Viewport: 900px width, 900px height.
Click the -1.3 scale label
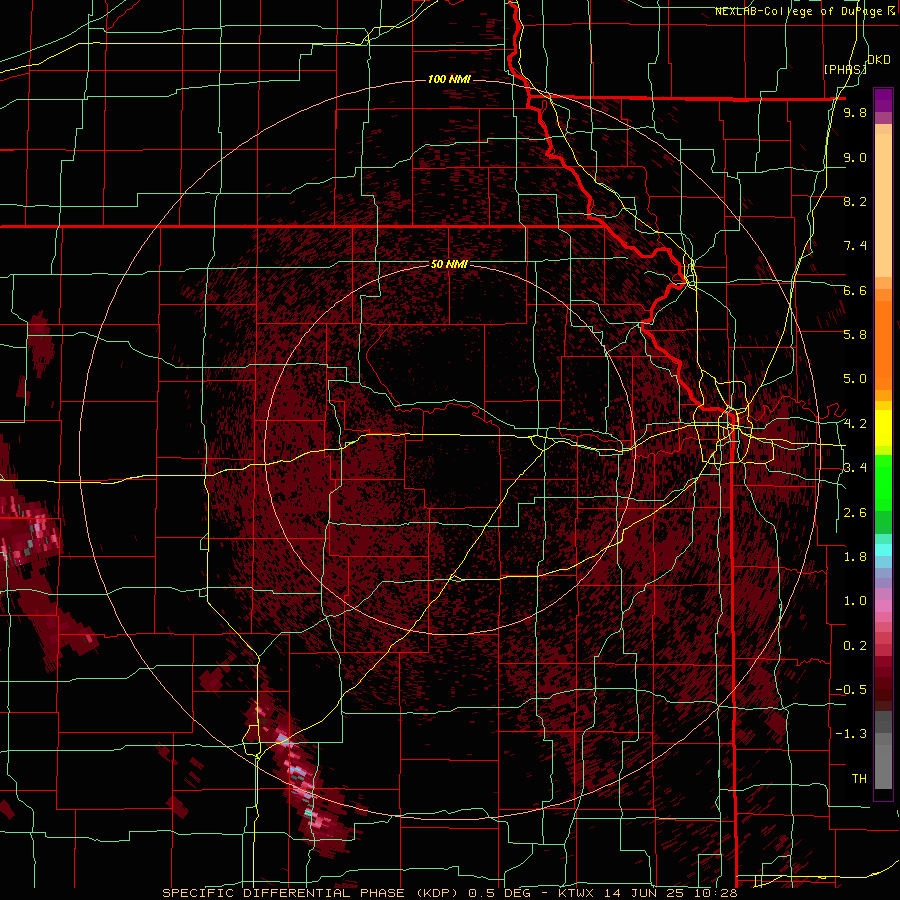pos(851,734)
